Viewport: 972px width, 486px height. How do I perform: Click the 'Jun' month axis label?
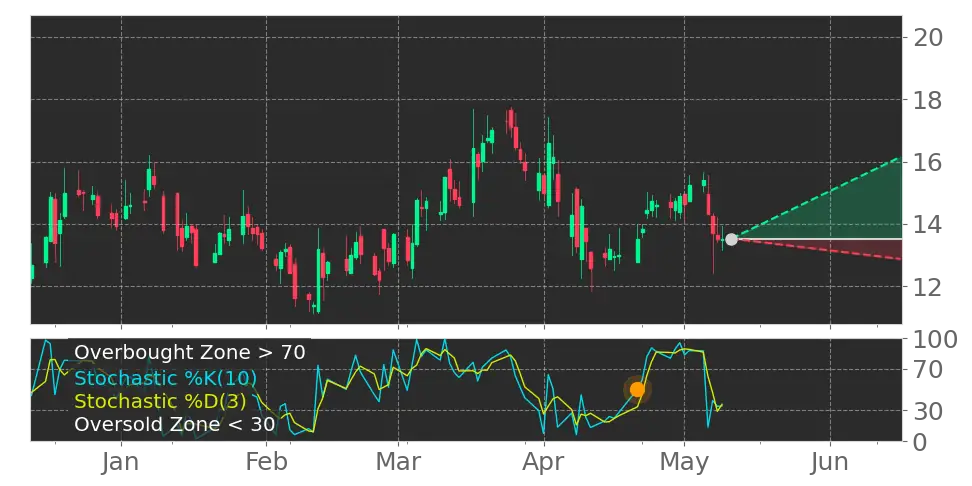829,462
